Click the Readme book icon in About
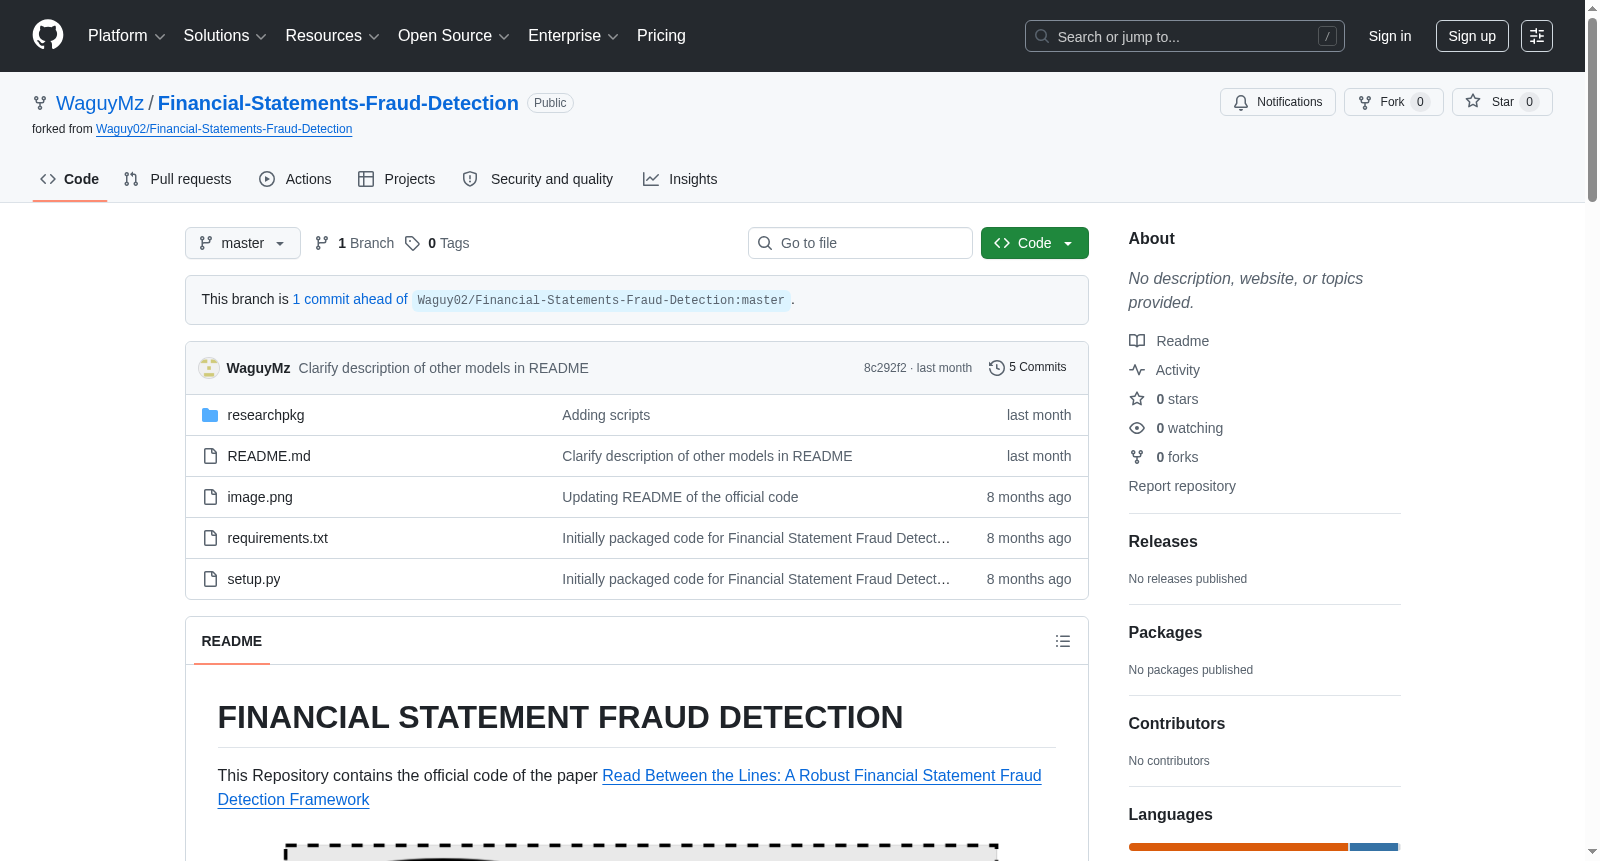 pyautogui.click(x=1137, y=341)
